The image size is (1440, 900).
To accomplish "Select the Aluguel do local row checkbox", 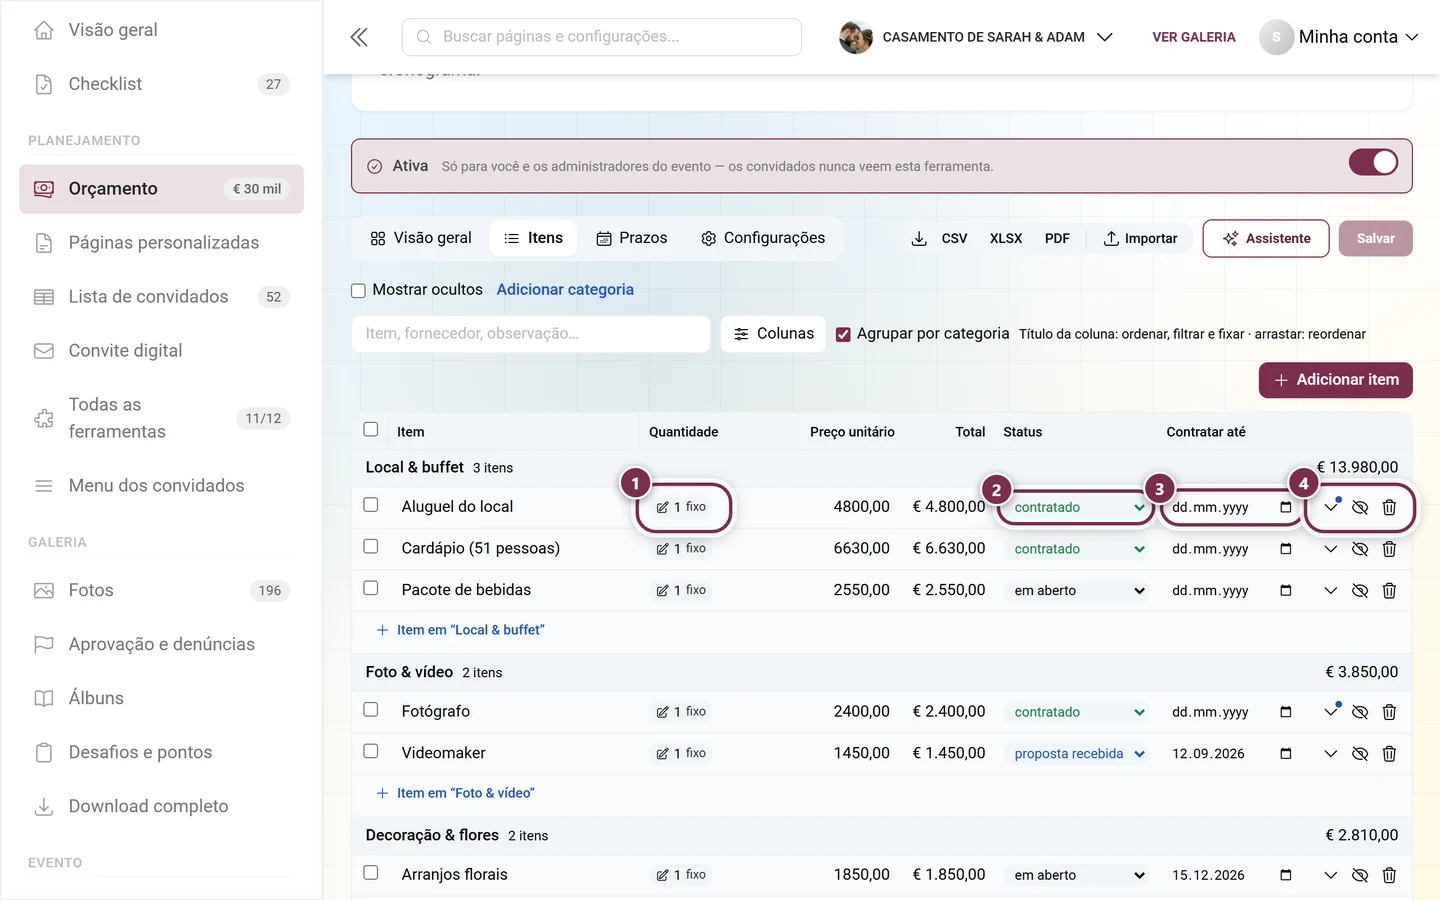I will tap(371, 505).
